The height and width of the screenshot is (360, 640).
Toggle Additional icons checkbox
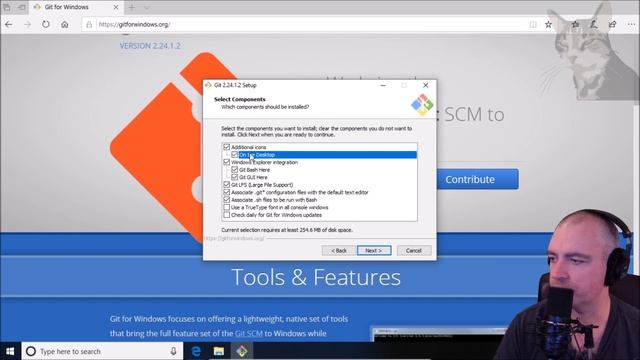[x=227, y=147]
